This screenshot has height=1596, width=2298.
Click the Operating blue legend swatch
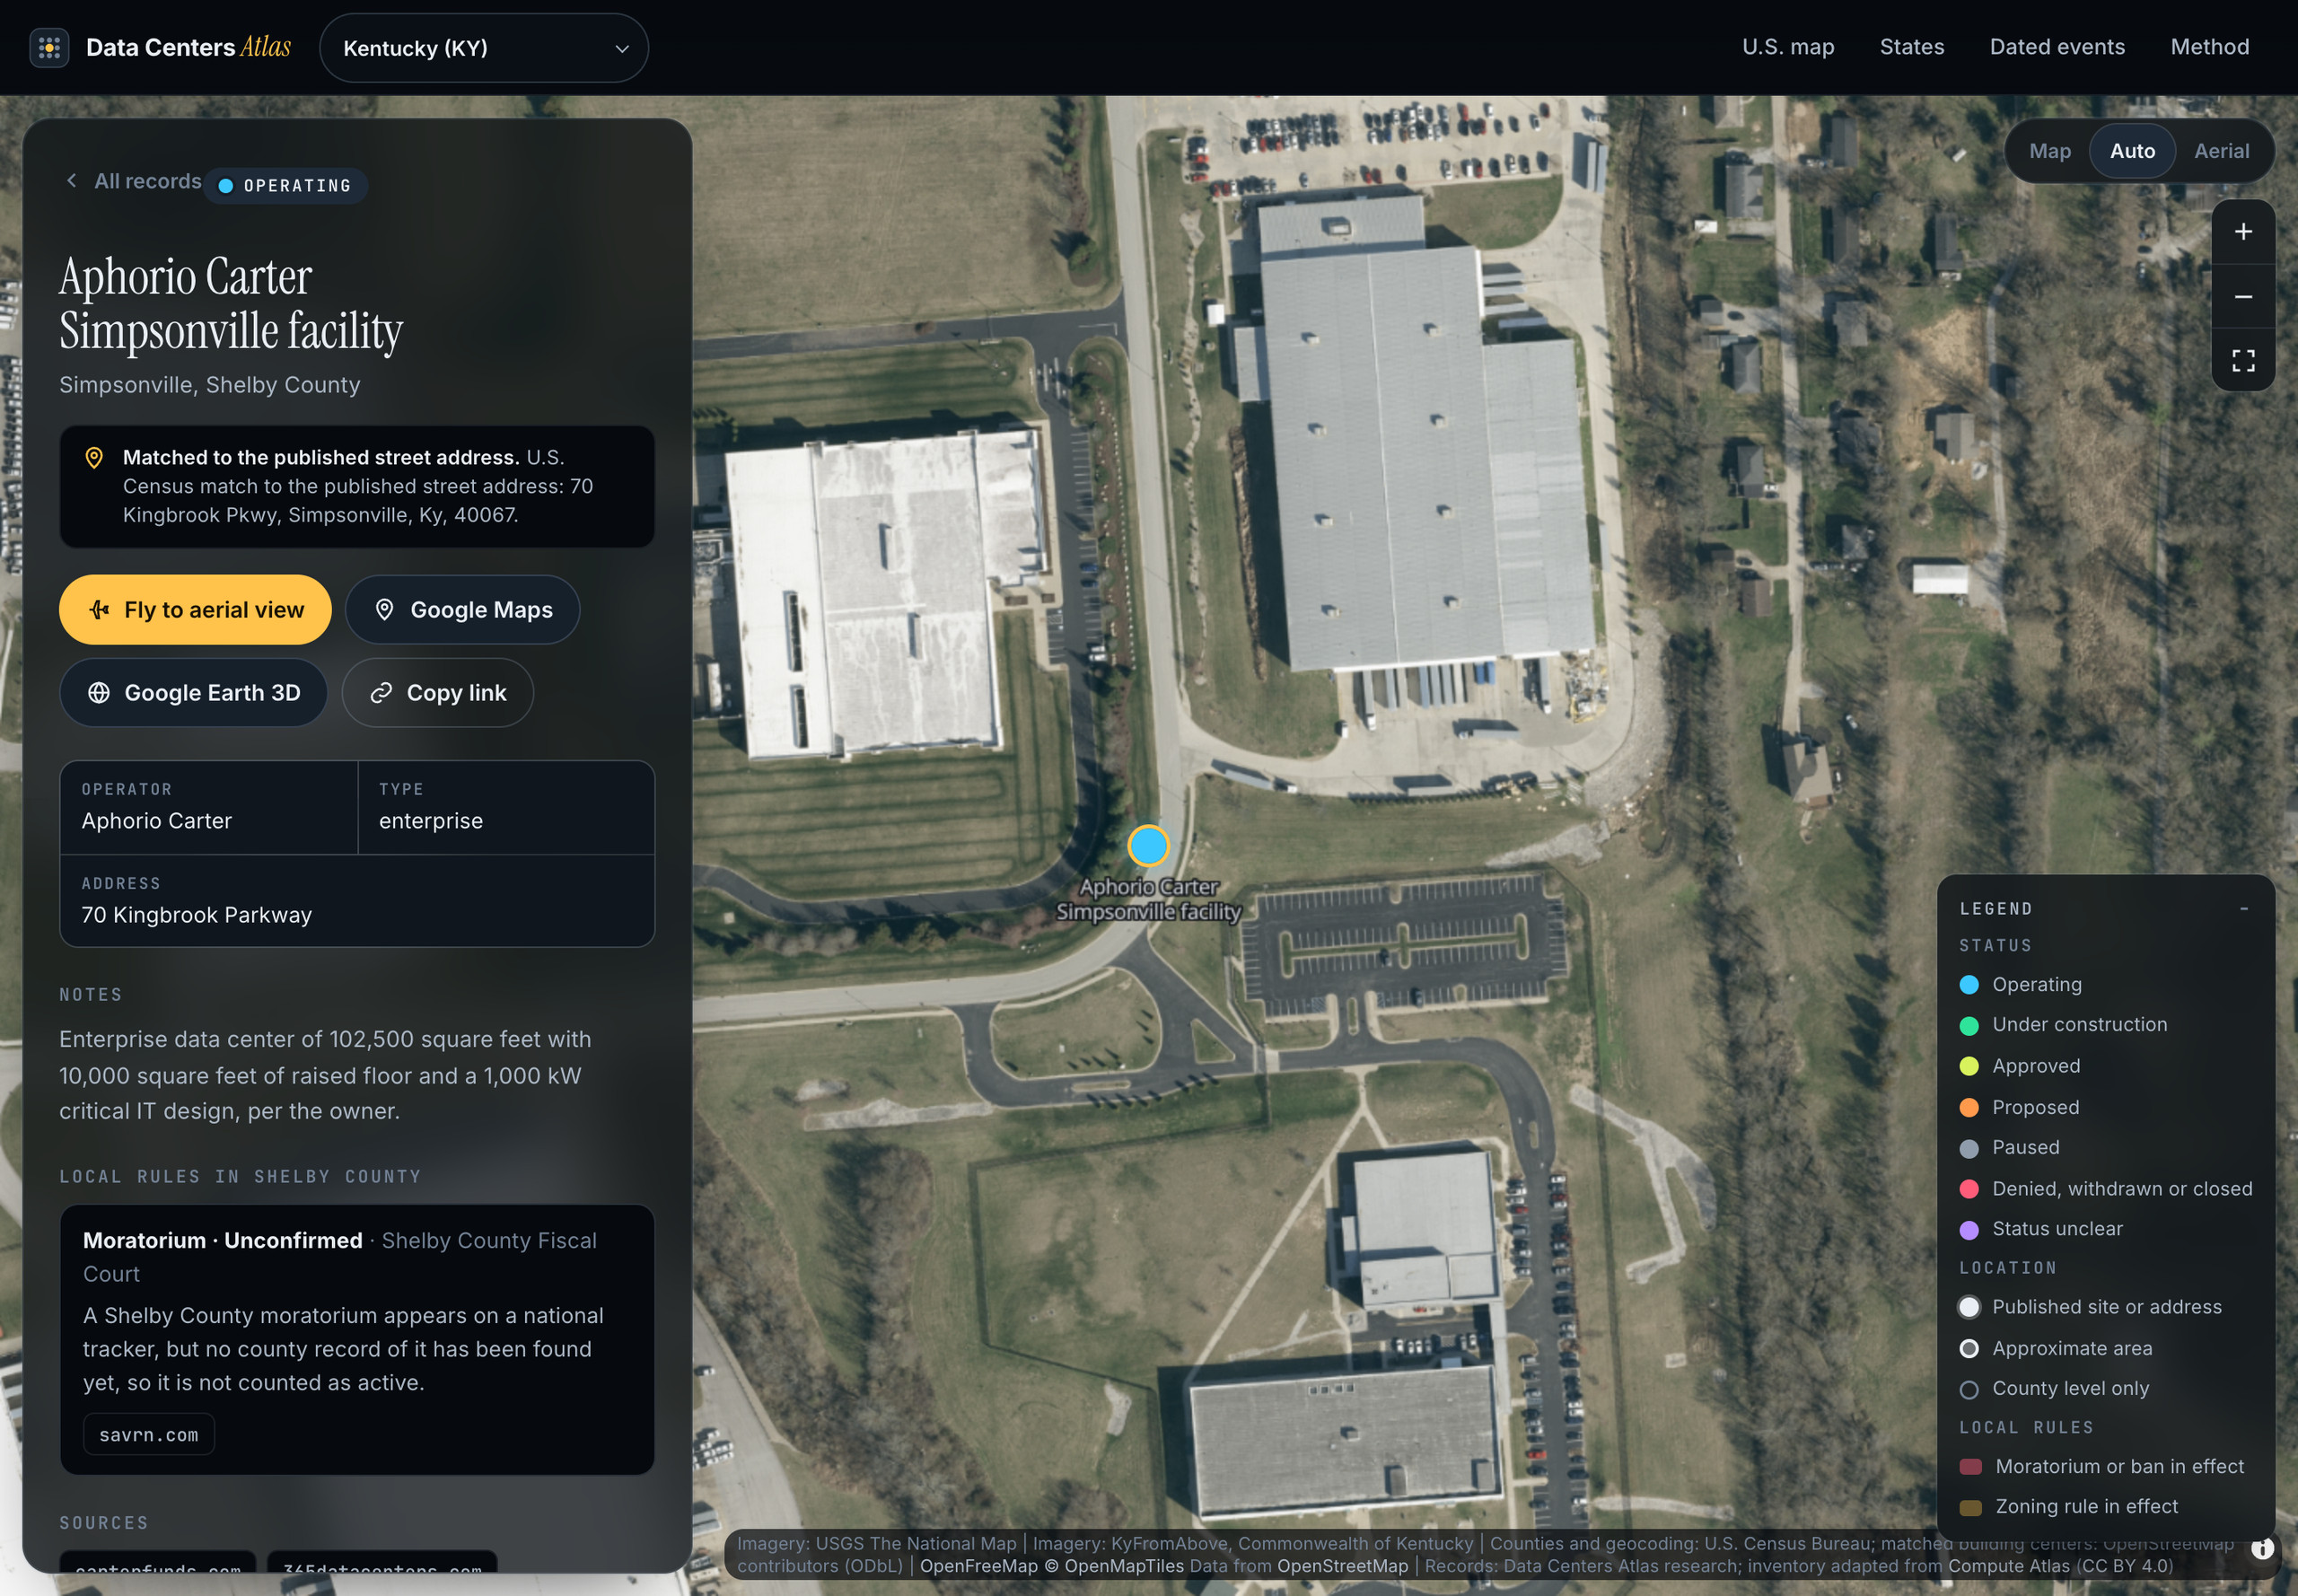(x=1969, y=985)
